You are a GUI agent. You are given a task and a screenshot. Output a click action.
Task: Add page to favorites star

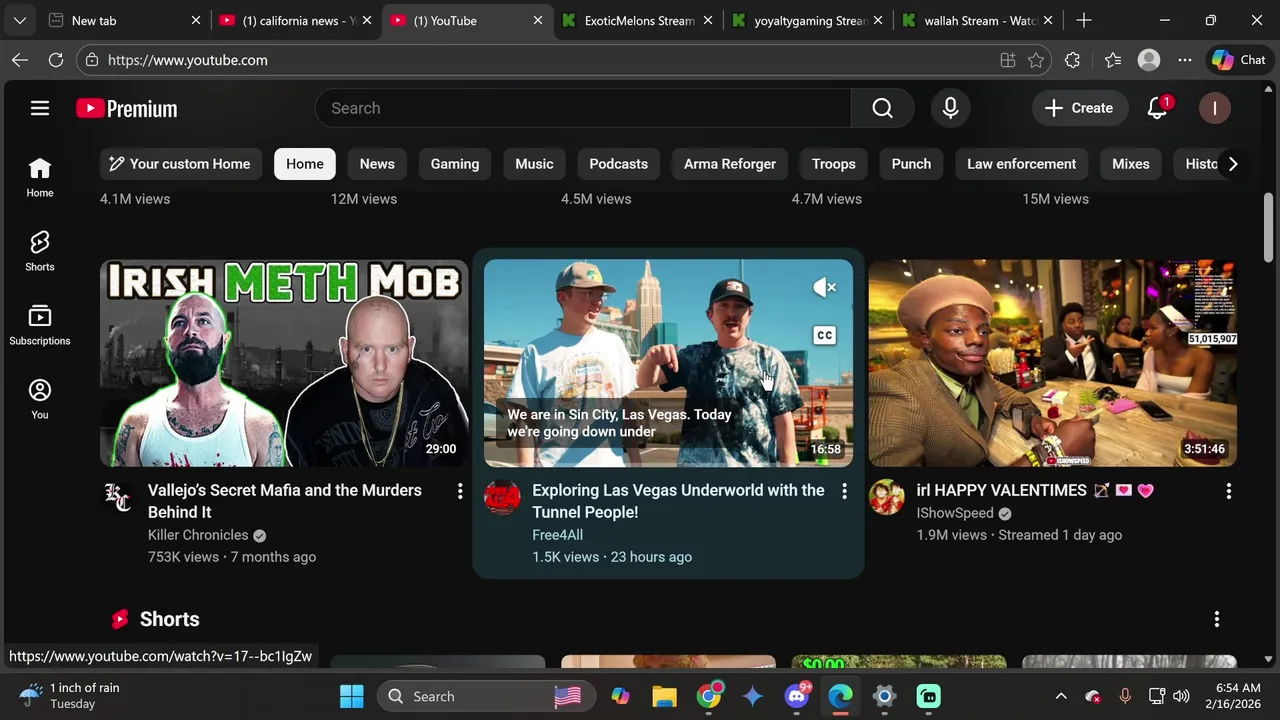(x=1036, y=60)
